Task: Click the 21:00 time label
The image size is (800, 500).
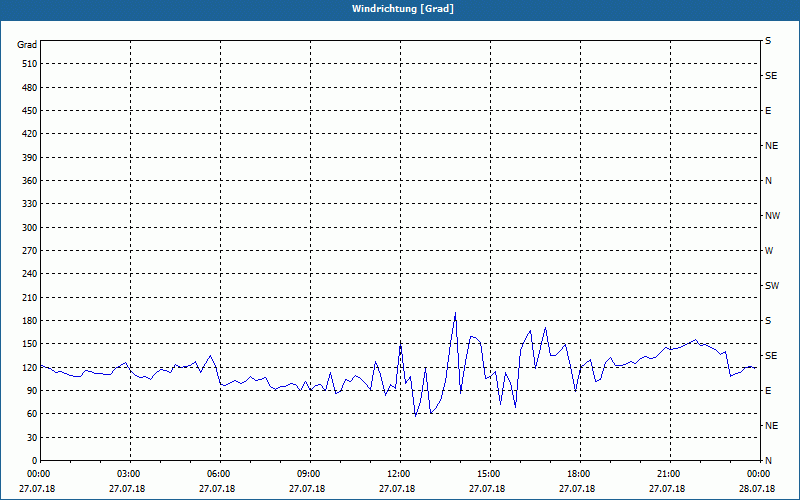Action: [669, 474]
